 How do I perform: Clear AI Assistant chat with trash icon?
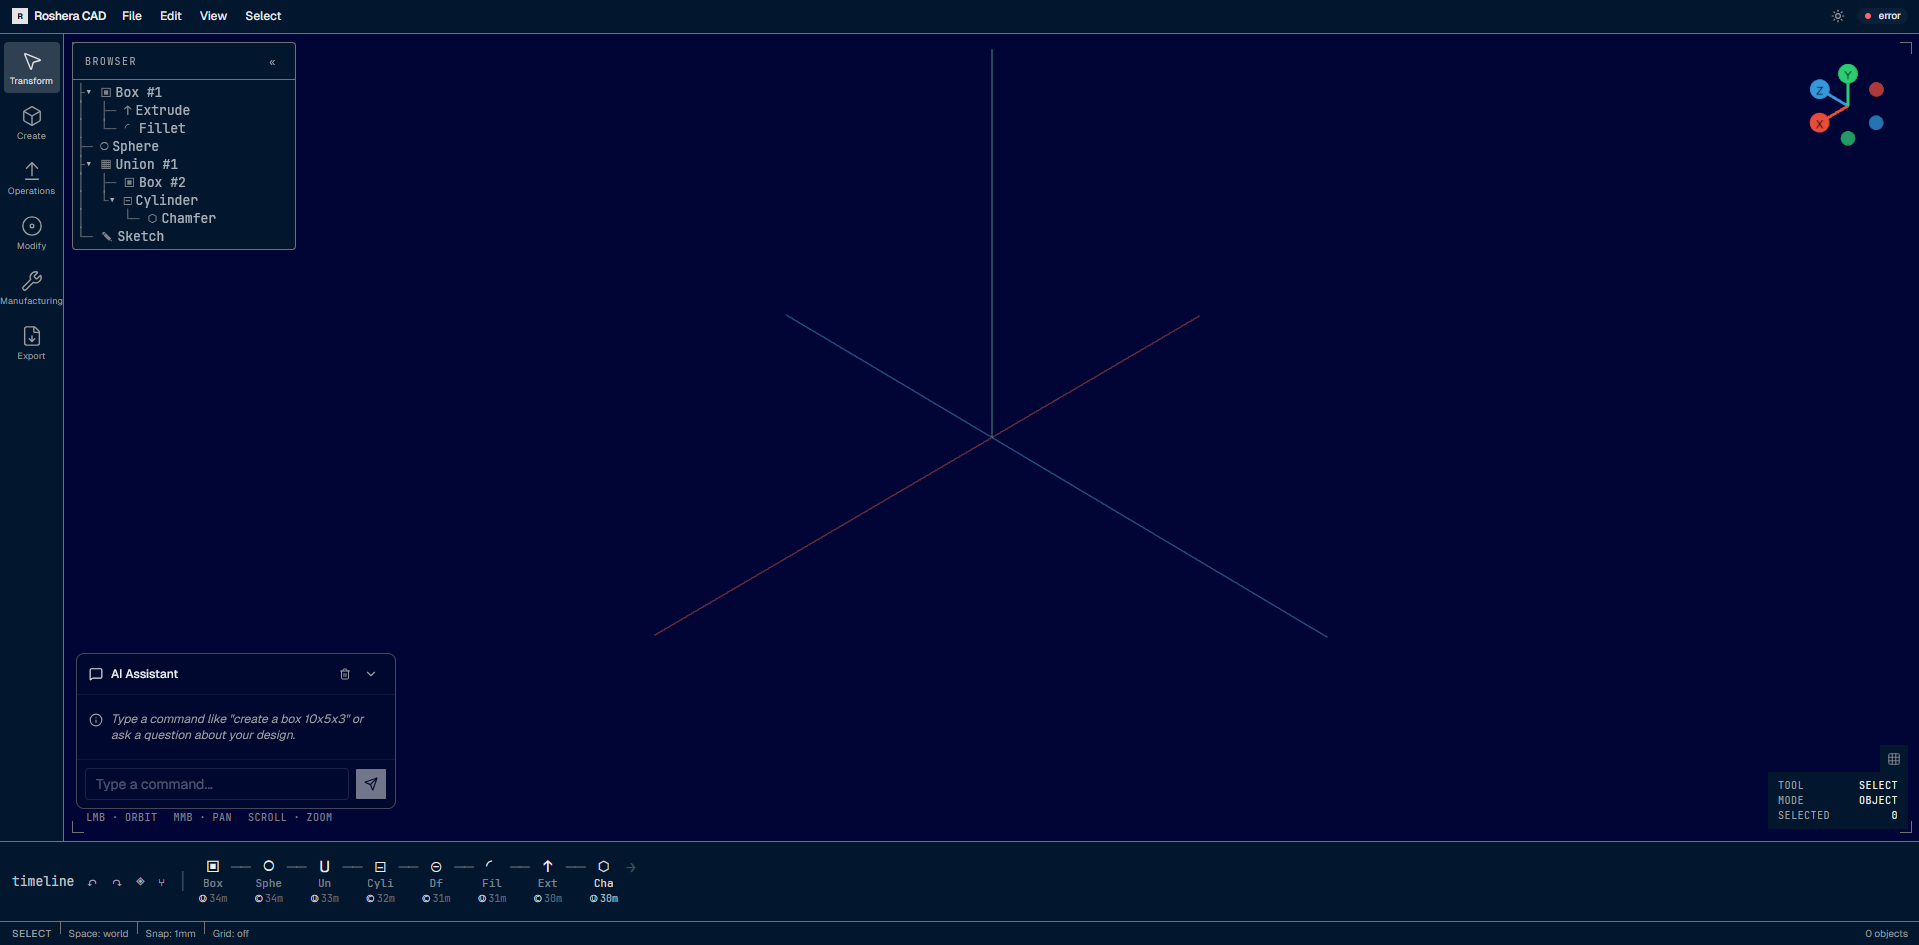tap(345, 674)
